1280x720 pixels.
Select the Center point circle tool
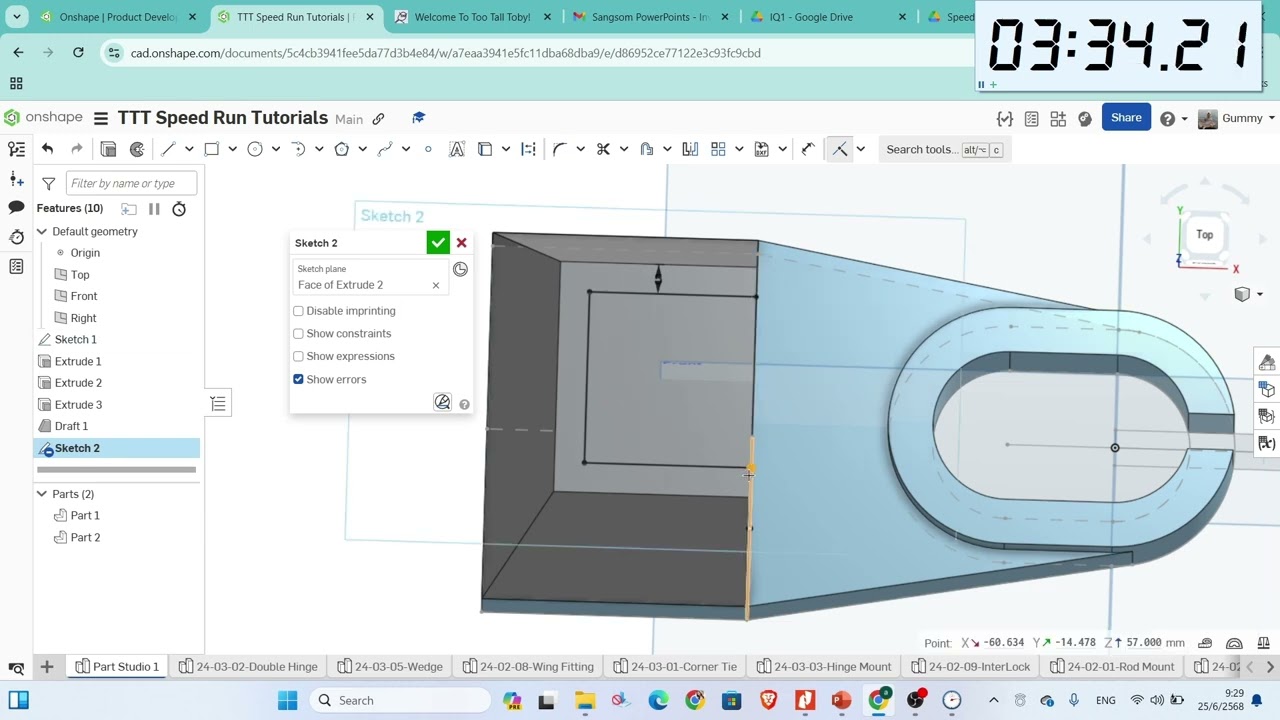(x=255, y=149)
